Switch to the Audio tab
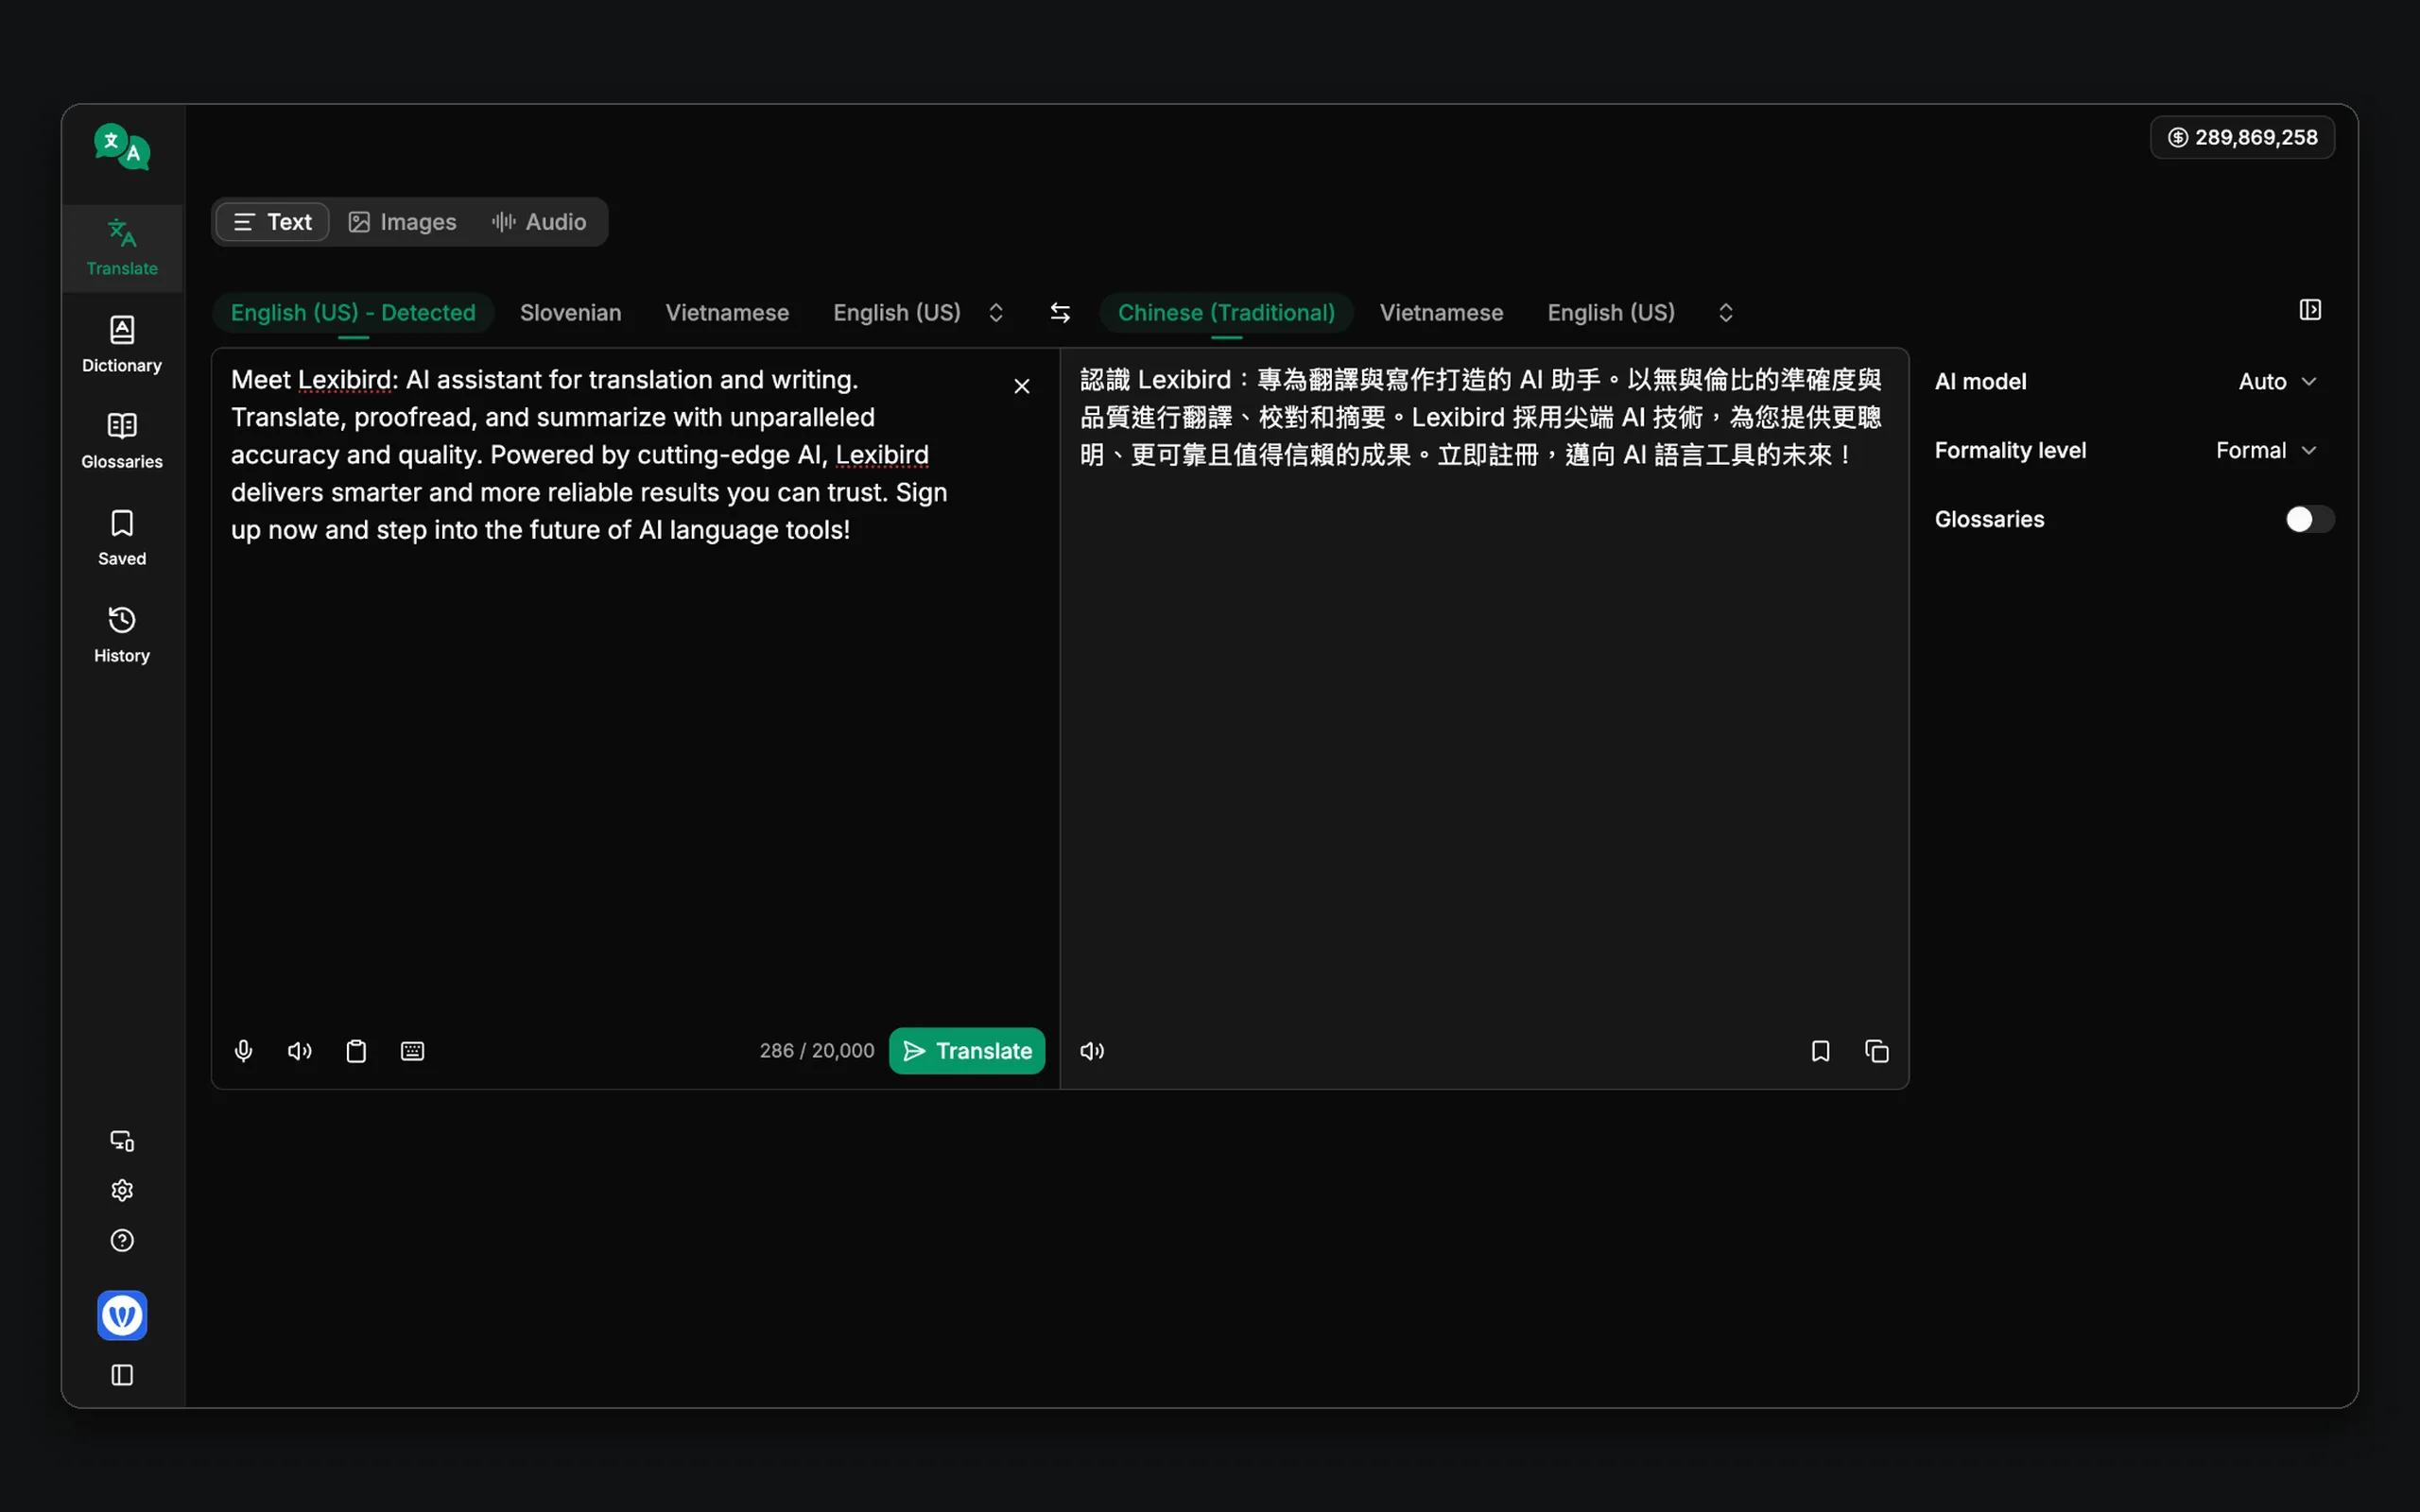The width and height of the screenshot is (2420, 1512). pyautogui.click(x=539, y=222)
